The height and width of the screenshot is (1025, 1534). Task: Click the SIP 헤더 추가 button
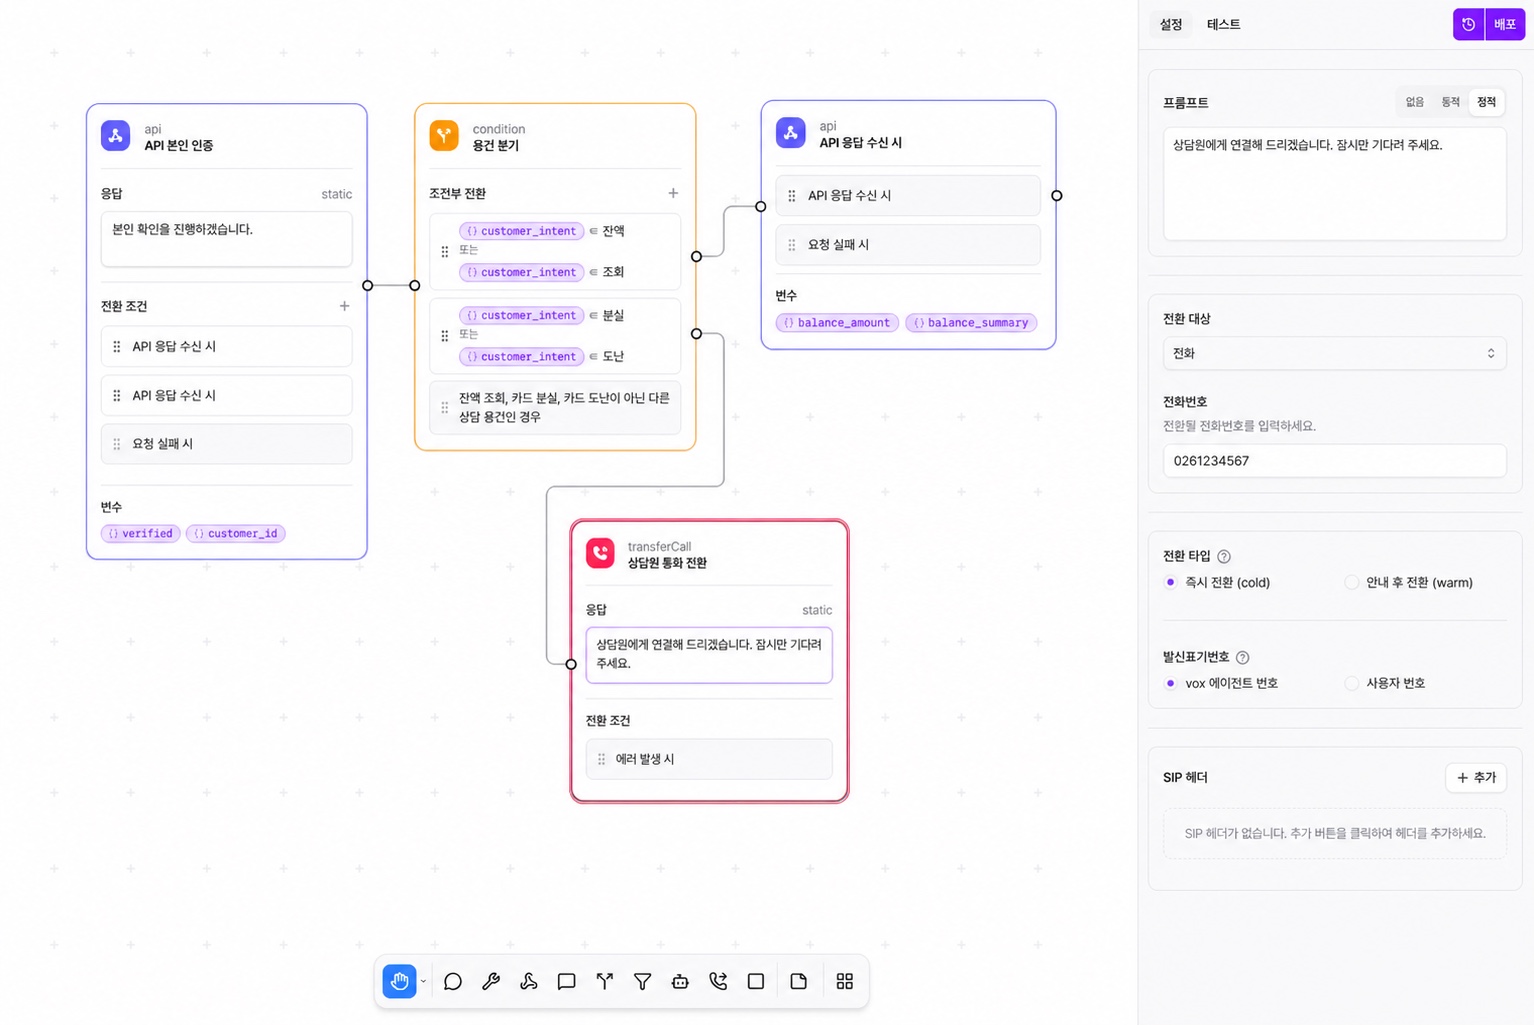[x=1476, y=777]
